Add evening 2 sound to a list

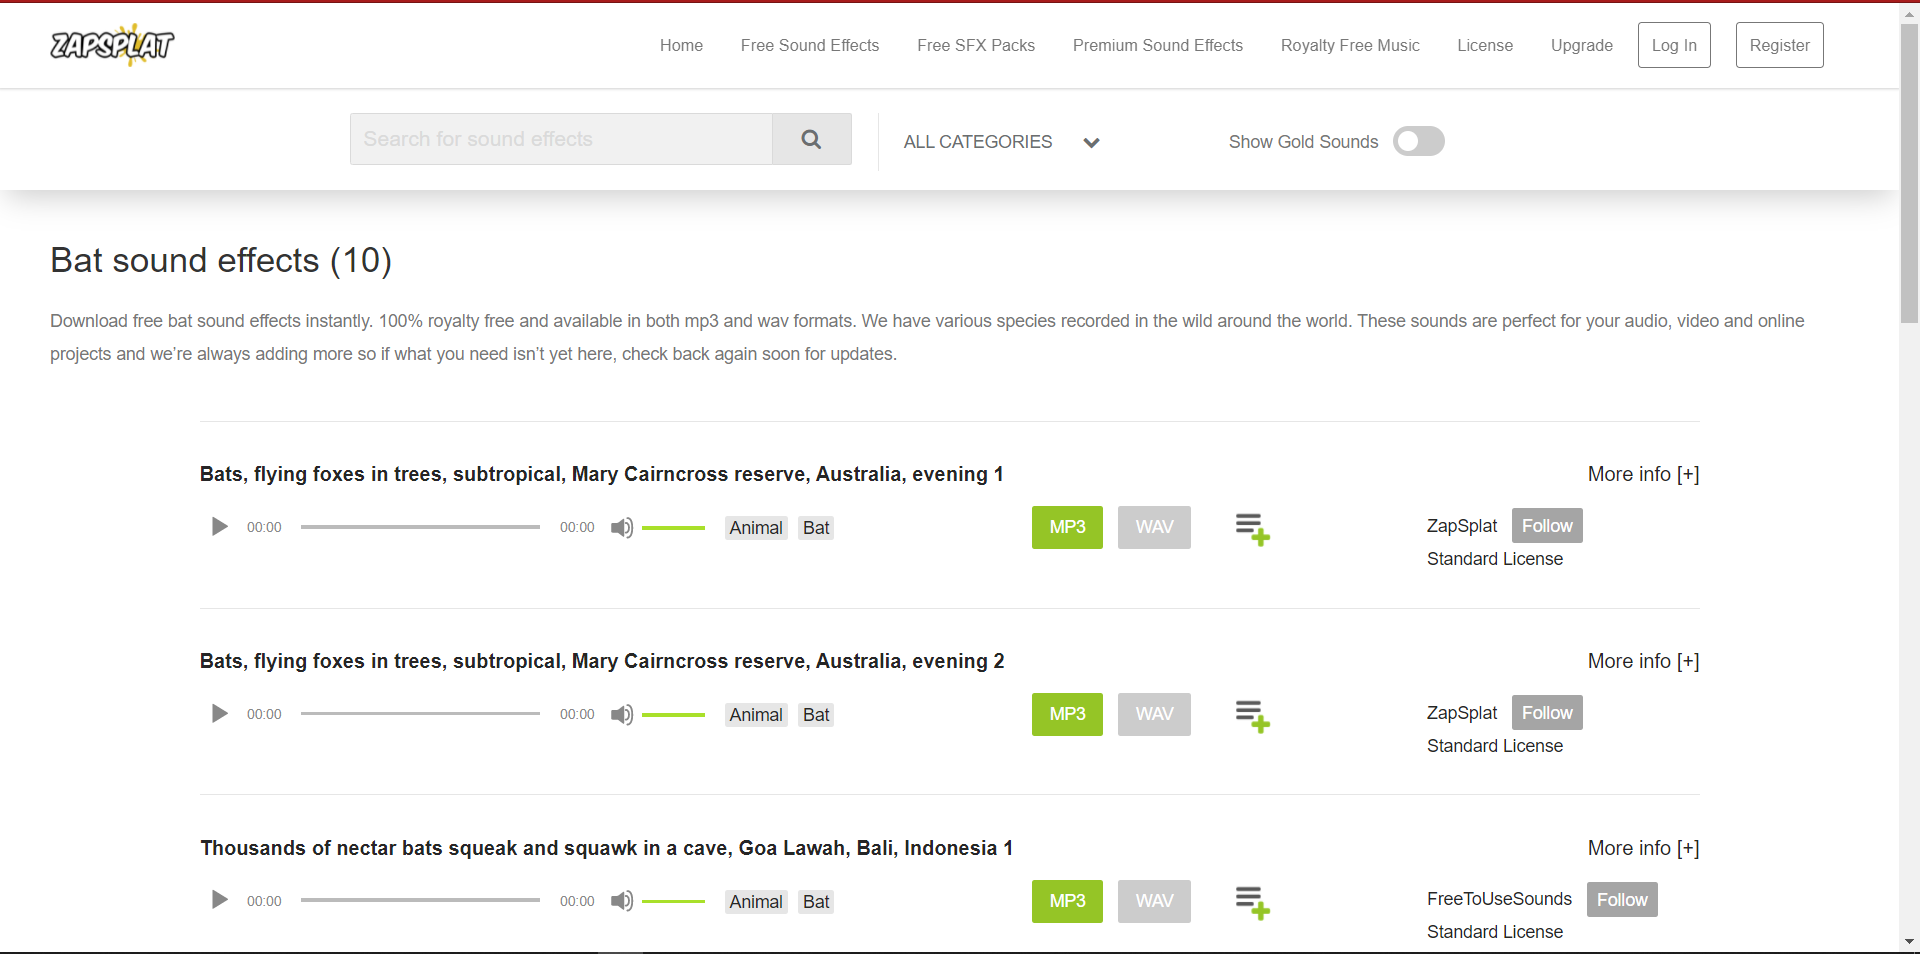[1252, 716]
